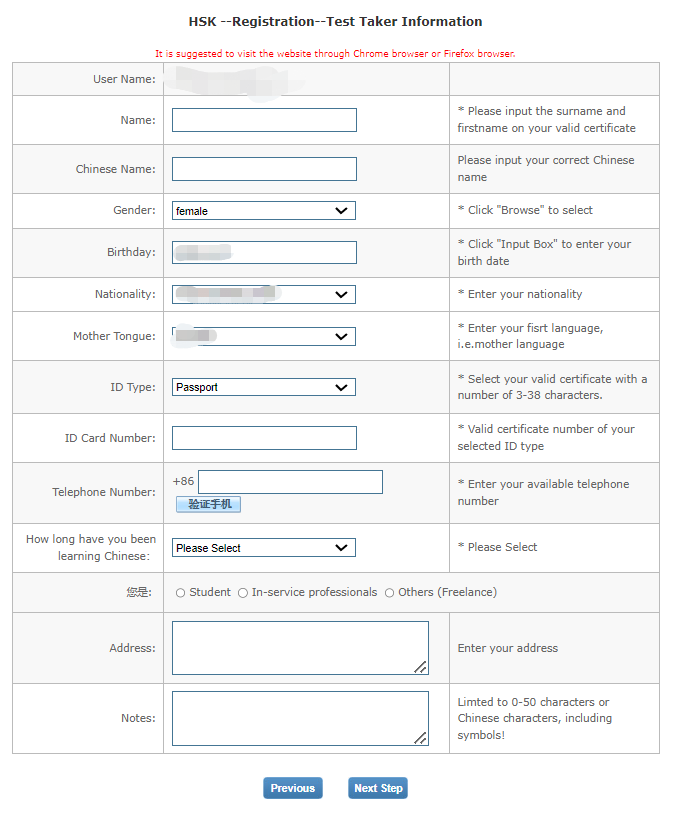Expand the Nationality dropdown
This screenshot has width=688, height=819.
coord(264,295)
